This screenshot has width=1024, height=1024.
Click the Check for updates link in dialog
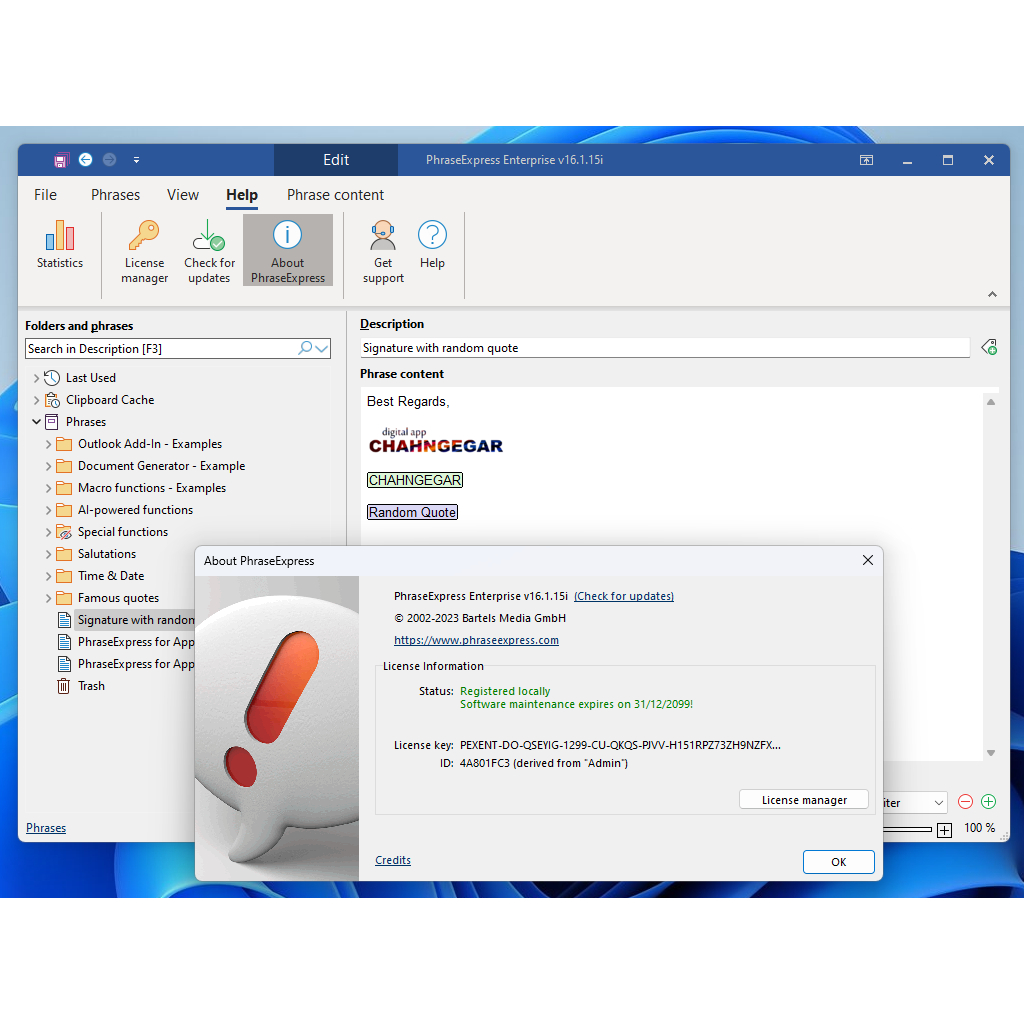624,596
